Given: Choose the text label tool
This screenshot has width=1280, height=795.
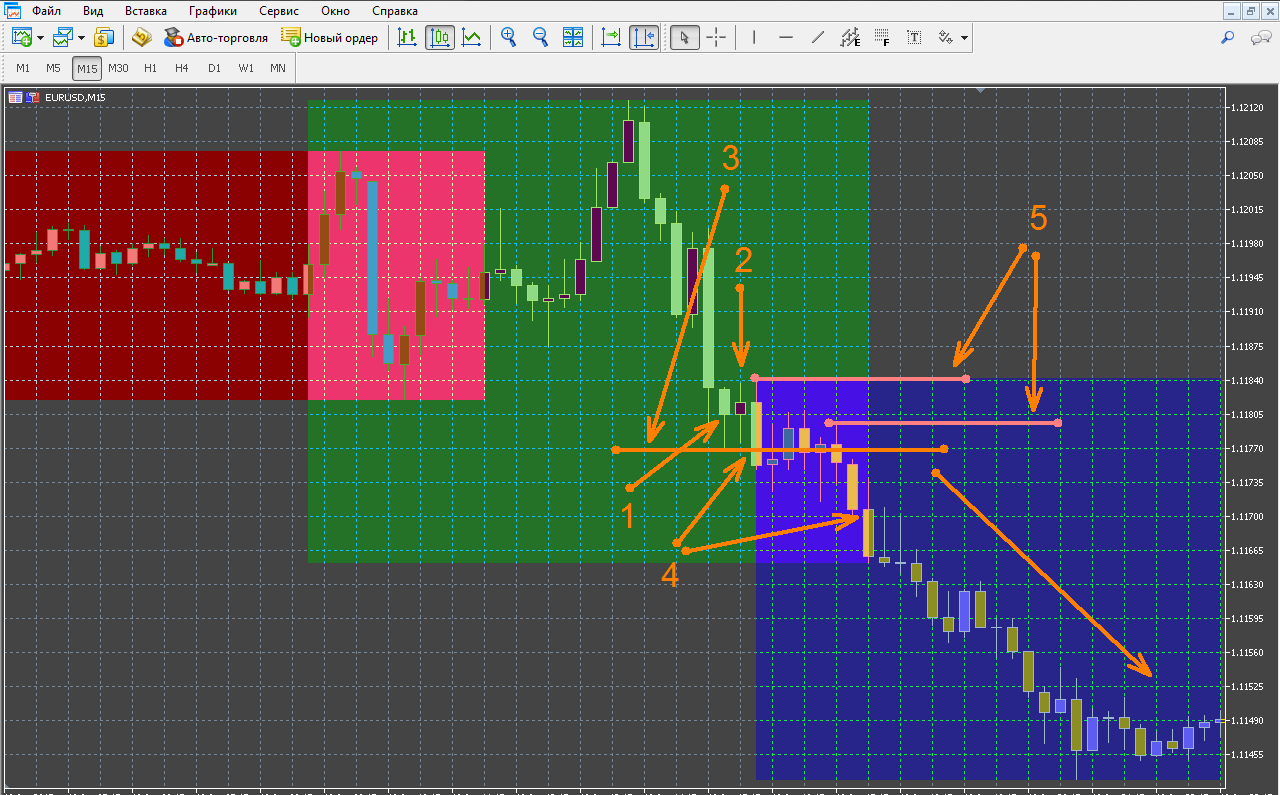Looking at the screenshot, I should 914,38.
